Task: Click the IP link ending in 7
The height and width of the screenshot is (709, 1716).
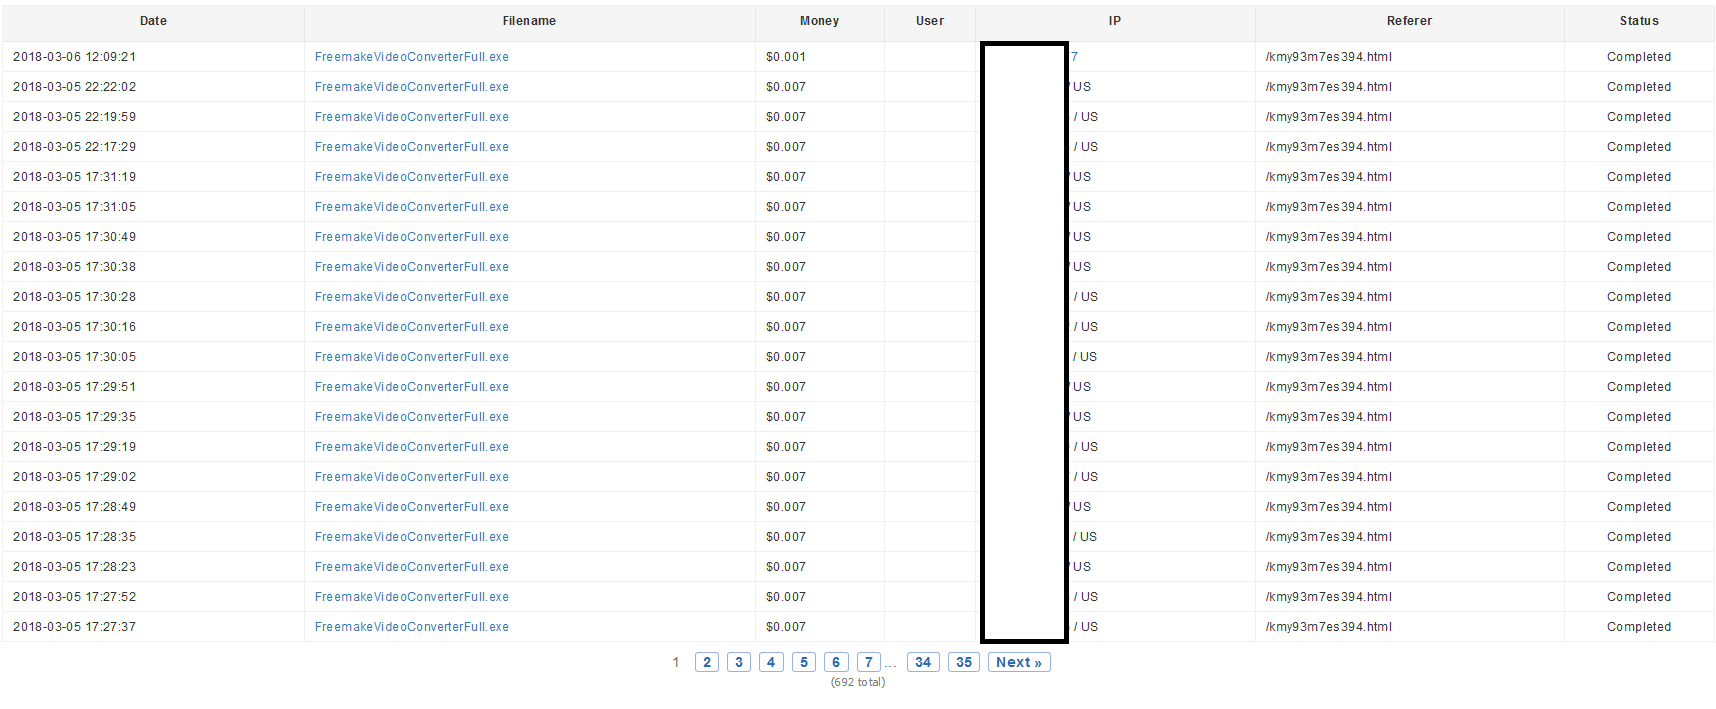Action: click(1074, 57)
